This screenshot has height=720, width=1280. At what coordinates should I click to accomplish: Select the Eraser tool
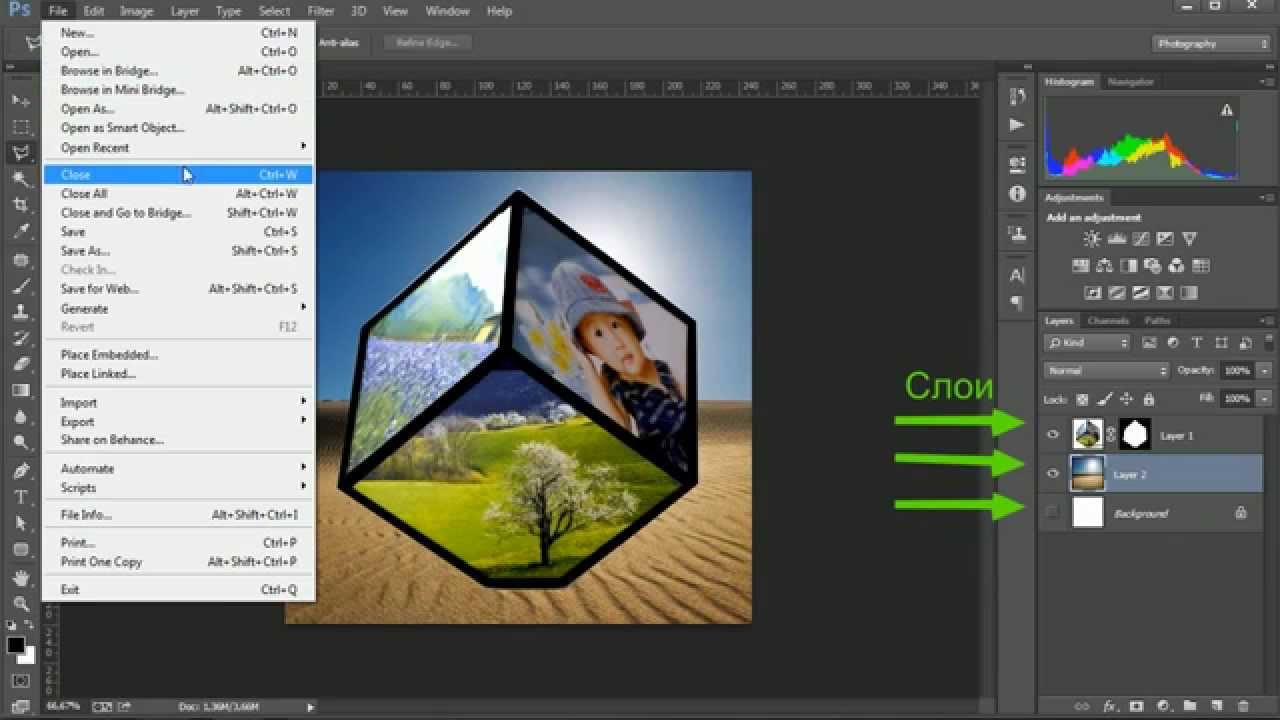point(20,364)
